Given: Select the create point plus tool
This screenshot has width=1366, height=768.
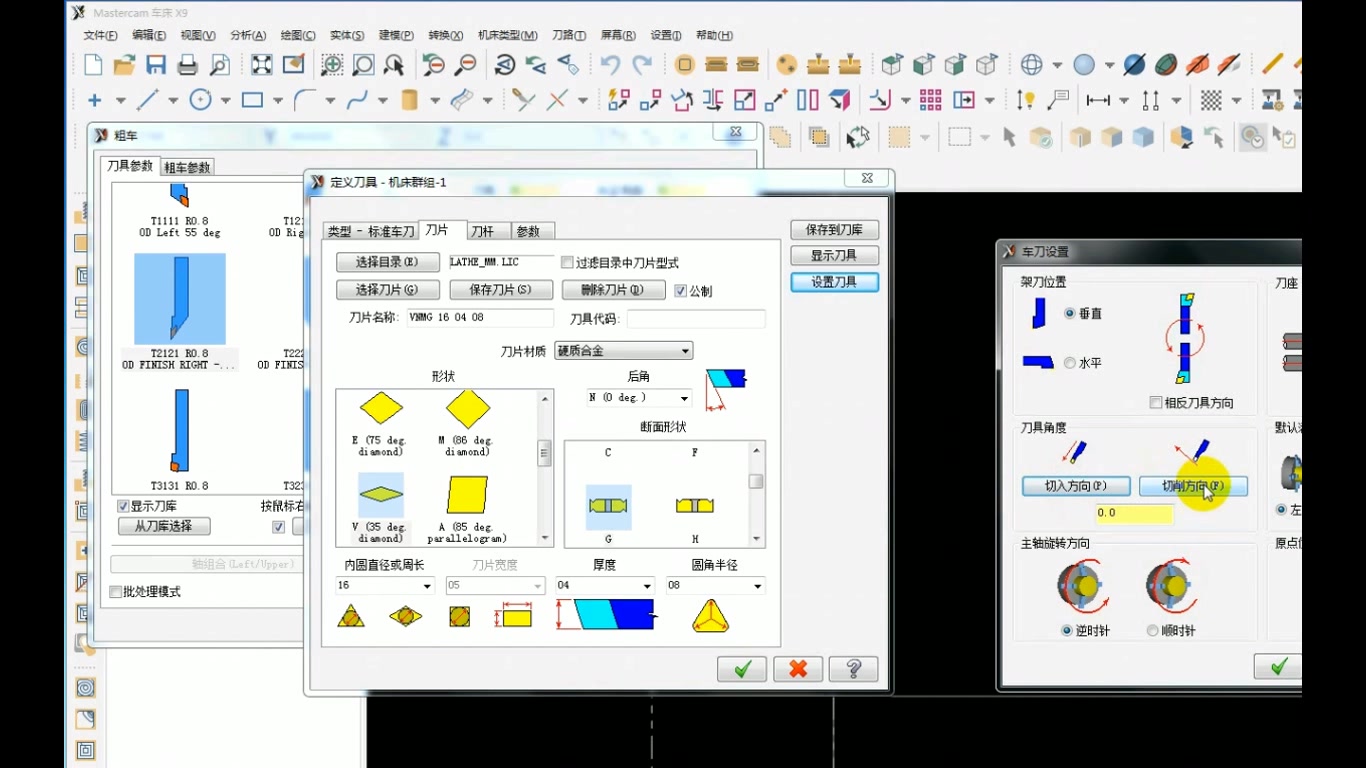Looking at the screenshot, I should click(x=95, y=100).
